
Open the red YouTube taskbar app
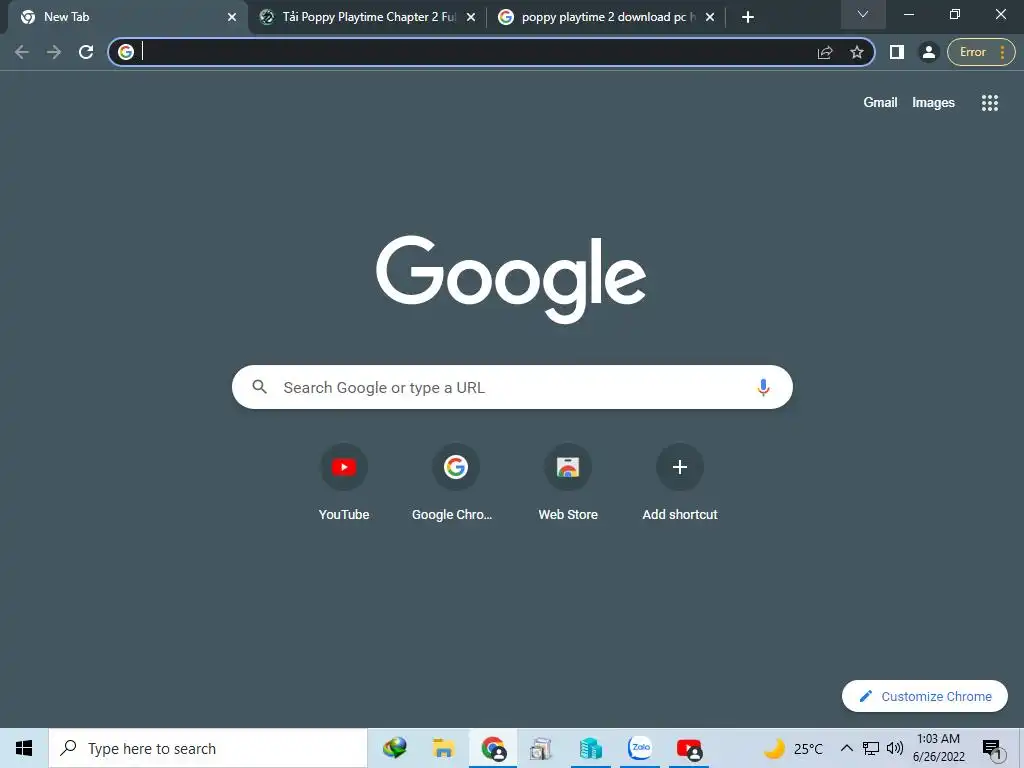688,748
